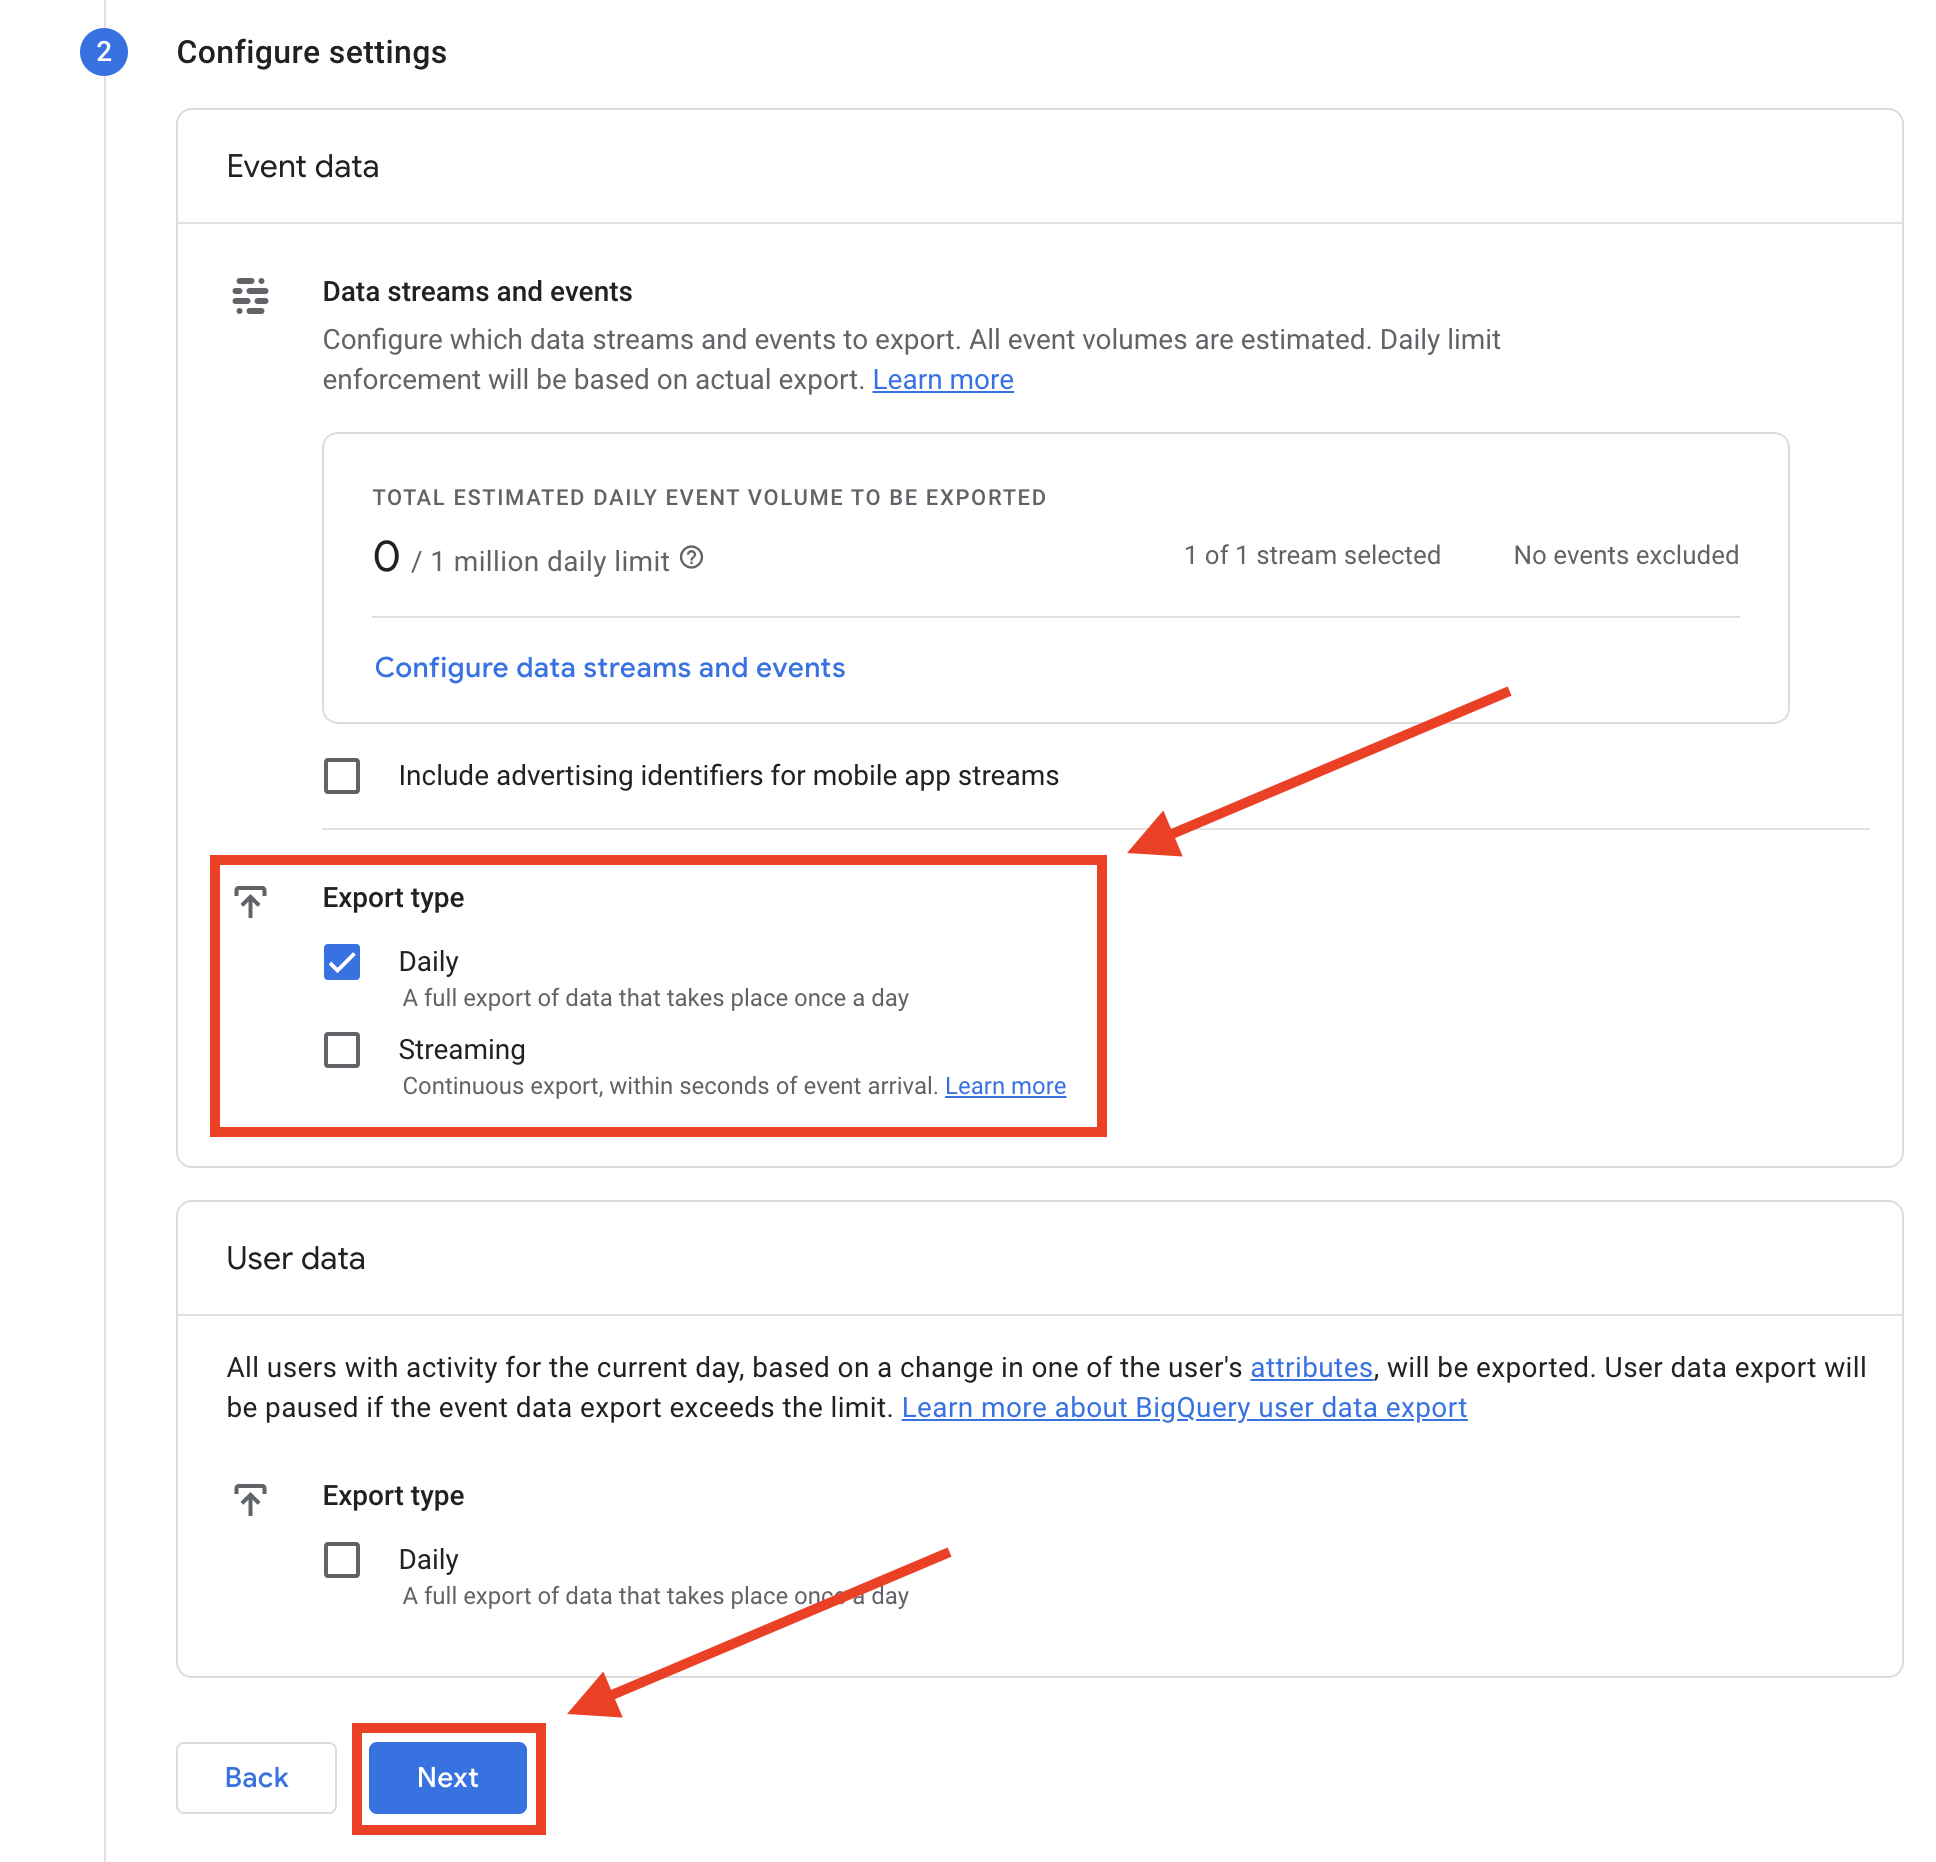Click the total estimated daily event volume label
This screenshot has height=1862, width=1936.
pos(710,498)
